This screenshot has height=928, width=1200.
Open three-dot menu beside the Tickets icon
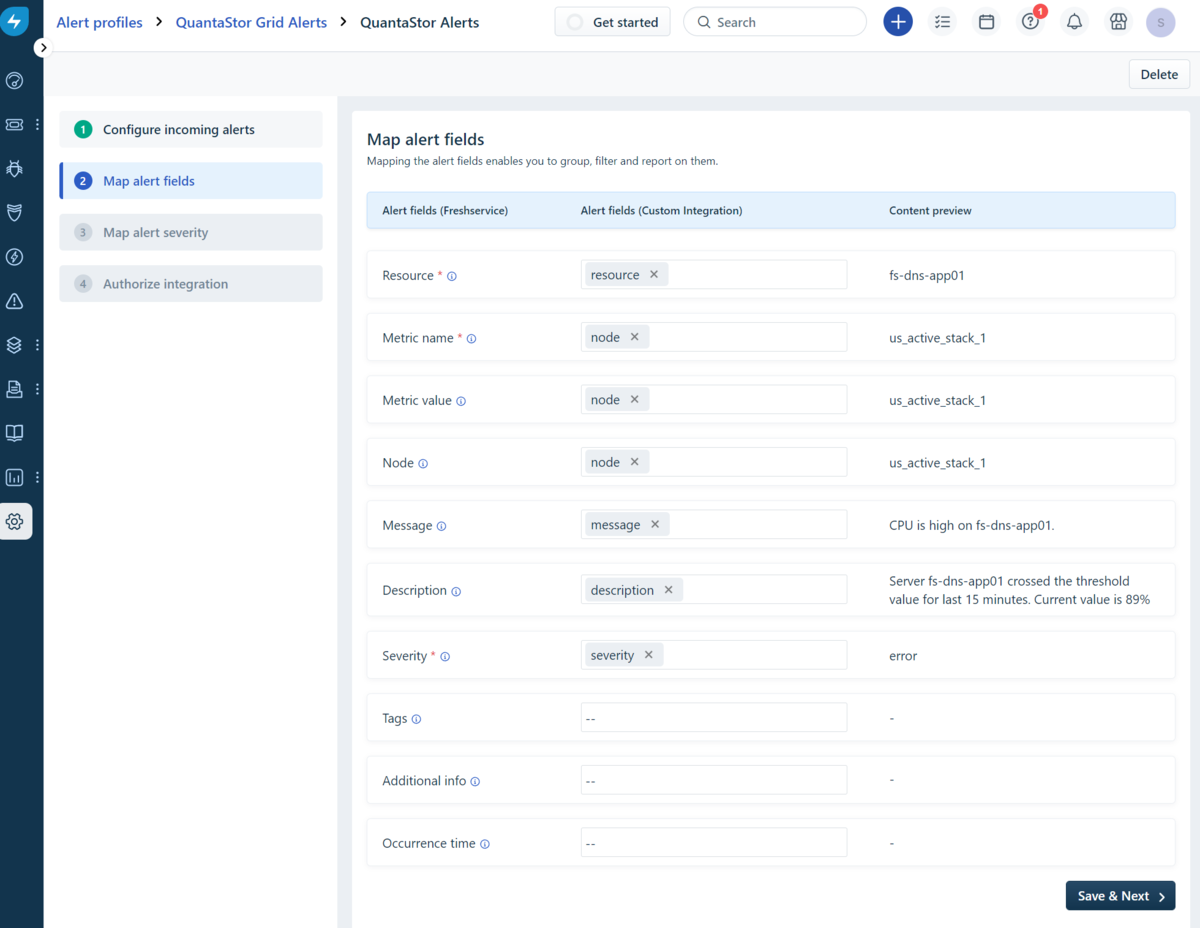(x=38, y=125)
